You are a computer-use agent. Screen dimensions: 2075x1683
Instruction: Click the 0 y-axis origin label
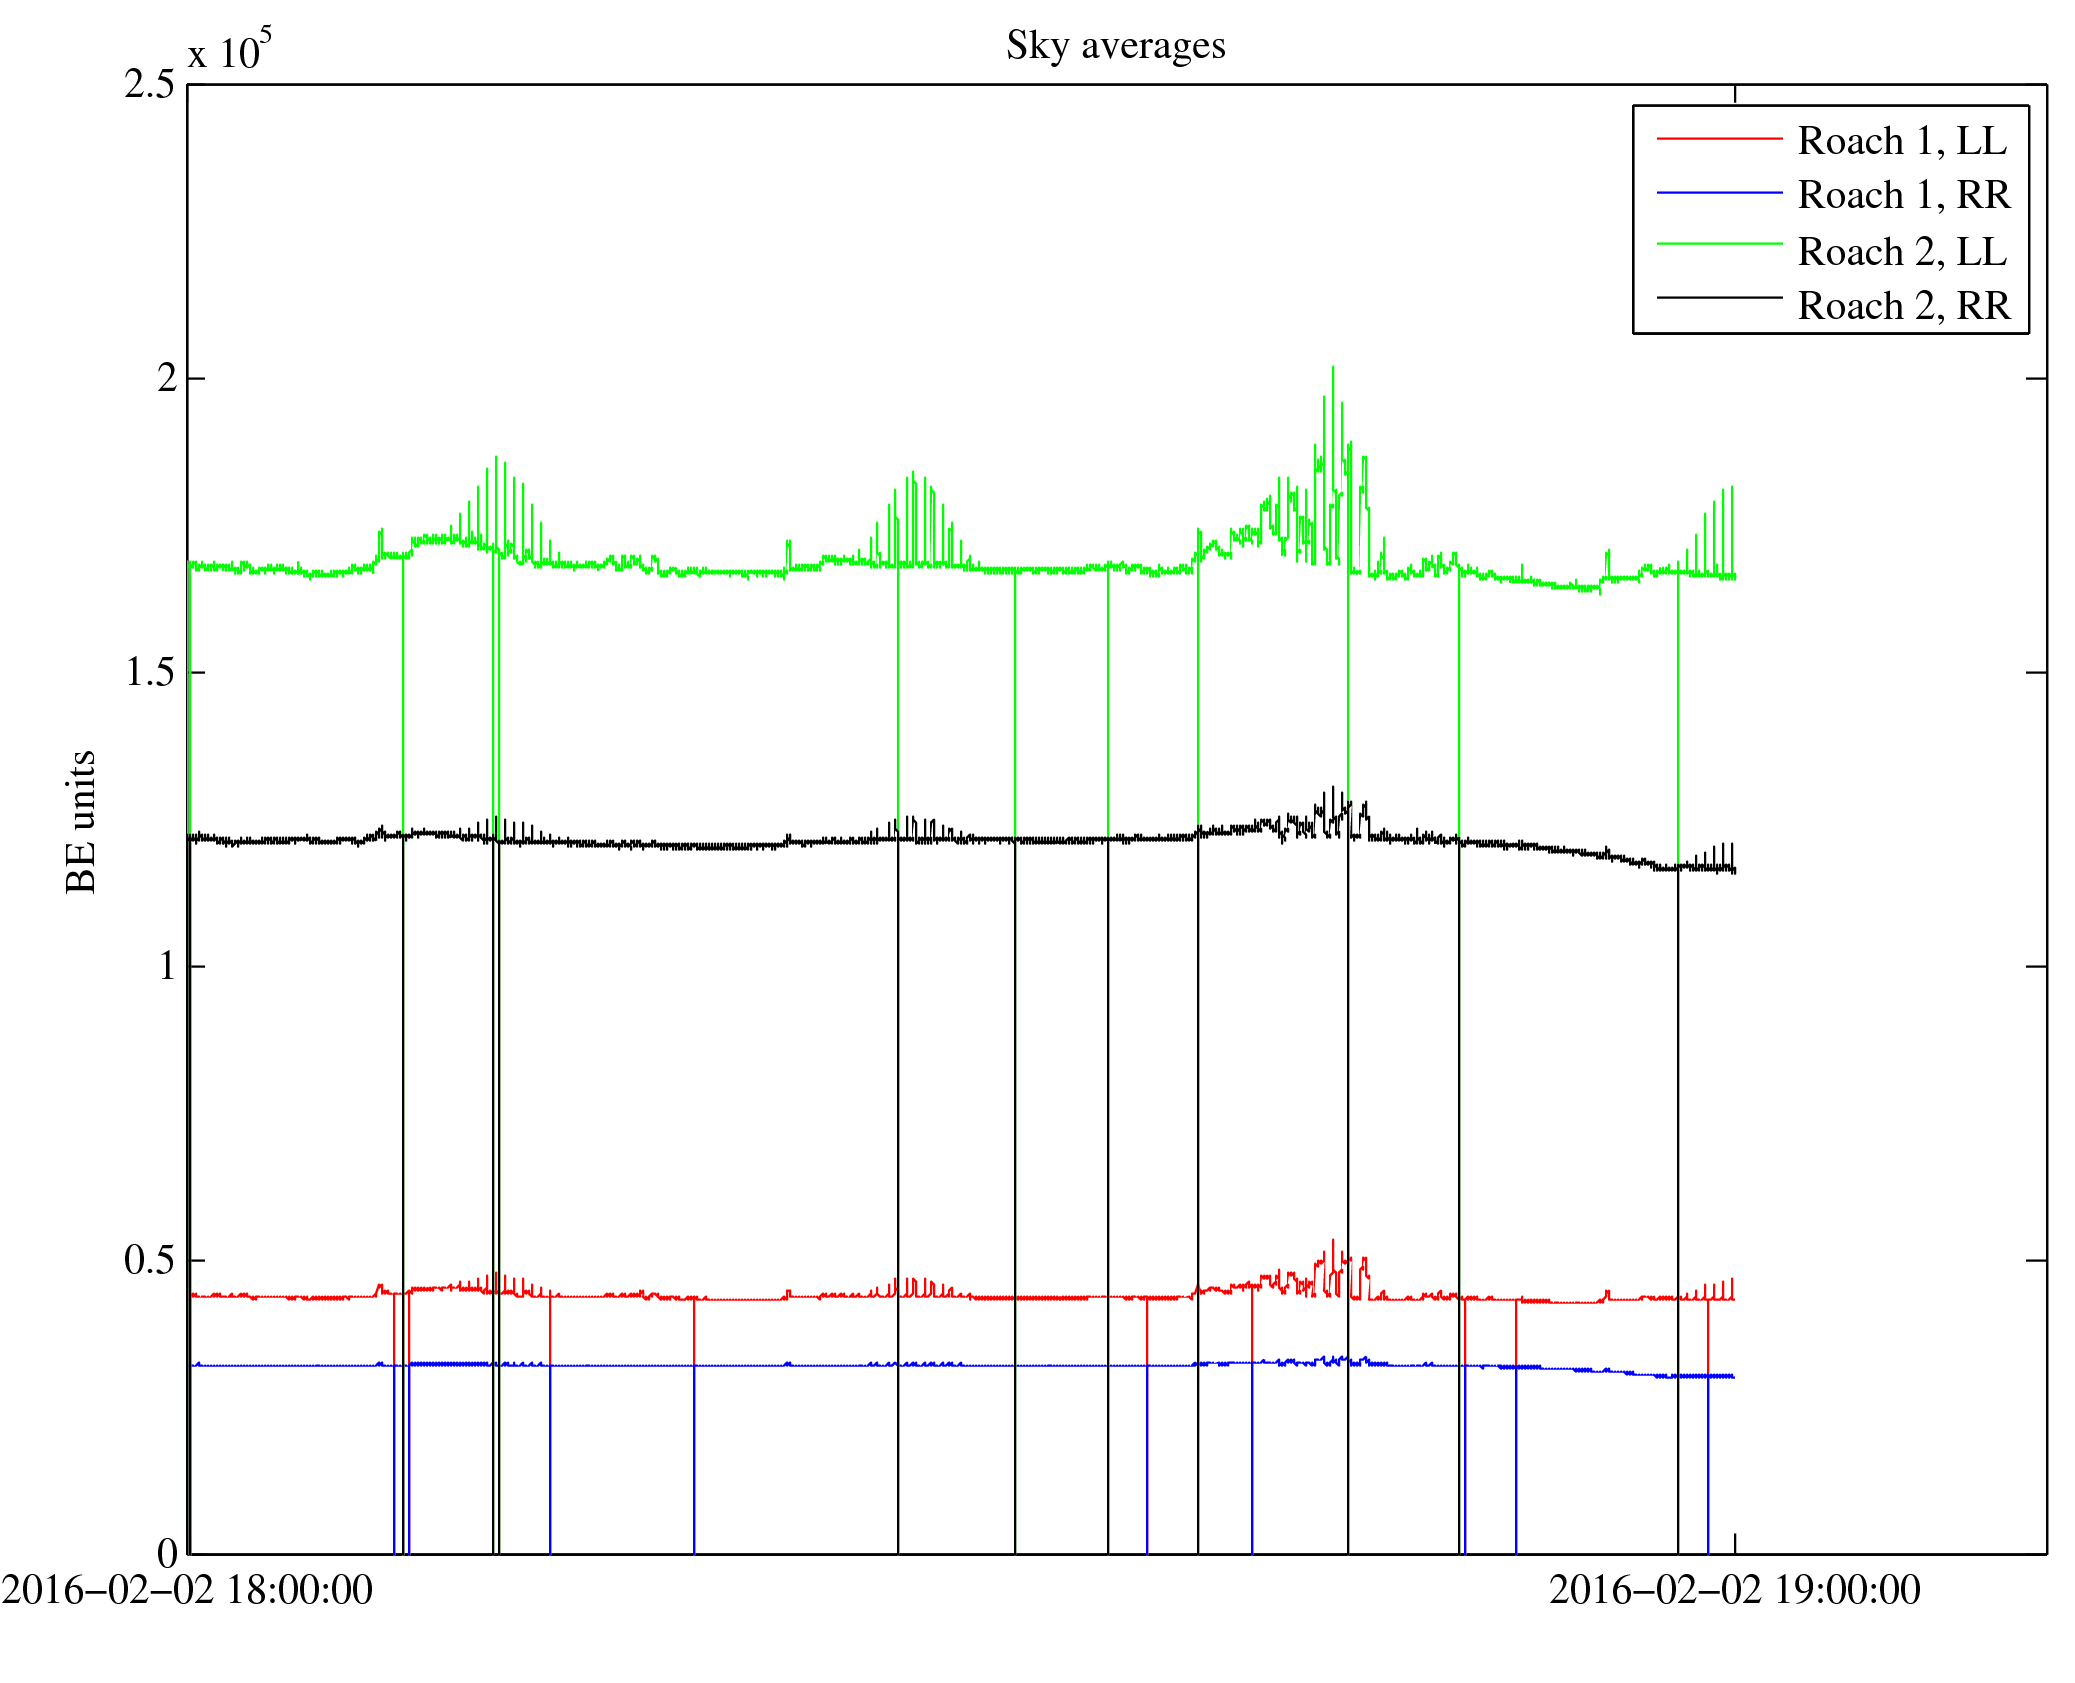tap(166, 1553)
